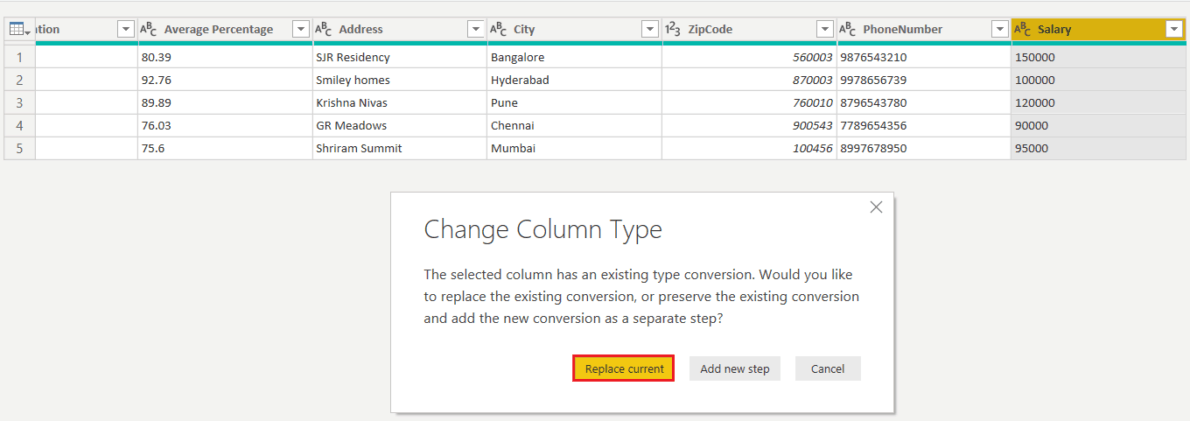Click the cell with 89.89
The width and height of the screenshot is (1190, 421).
[x=225, y=102]
